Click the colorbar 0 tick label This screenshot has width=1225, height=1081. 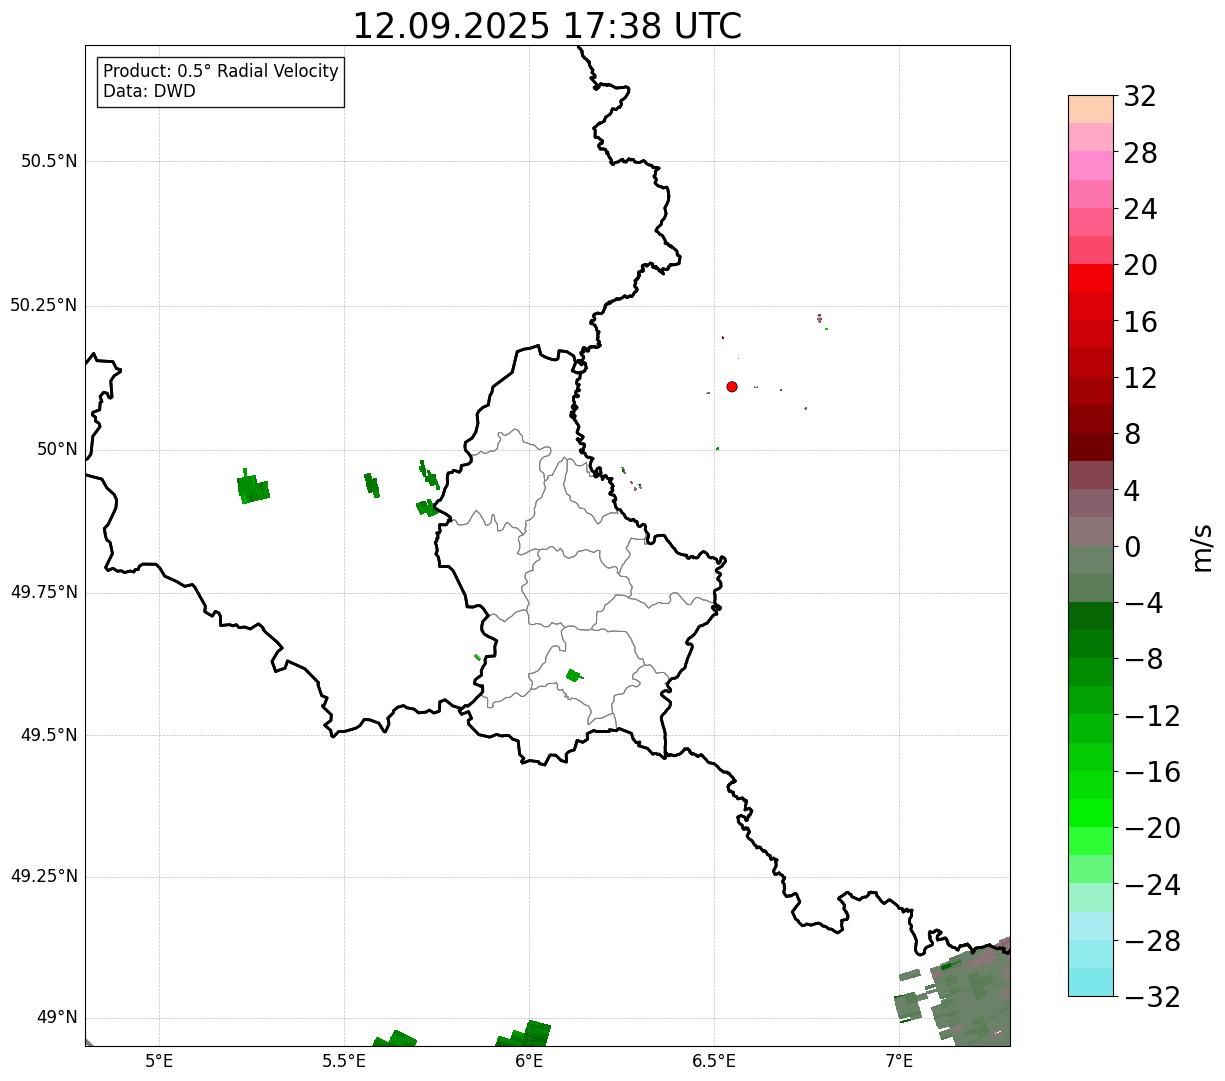tap(1132, 547)
